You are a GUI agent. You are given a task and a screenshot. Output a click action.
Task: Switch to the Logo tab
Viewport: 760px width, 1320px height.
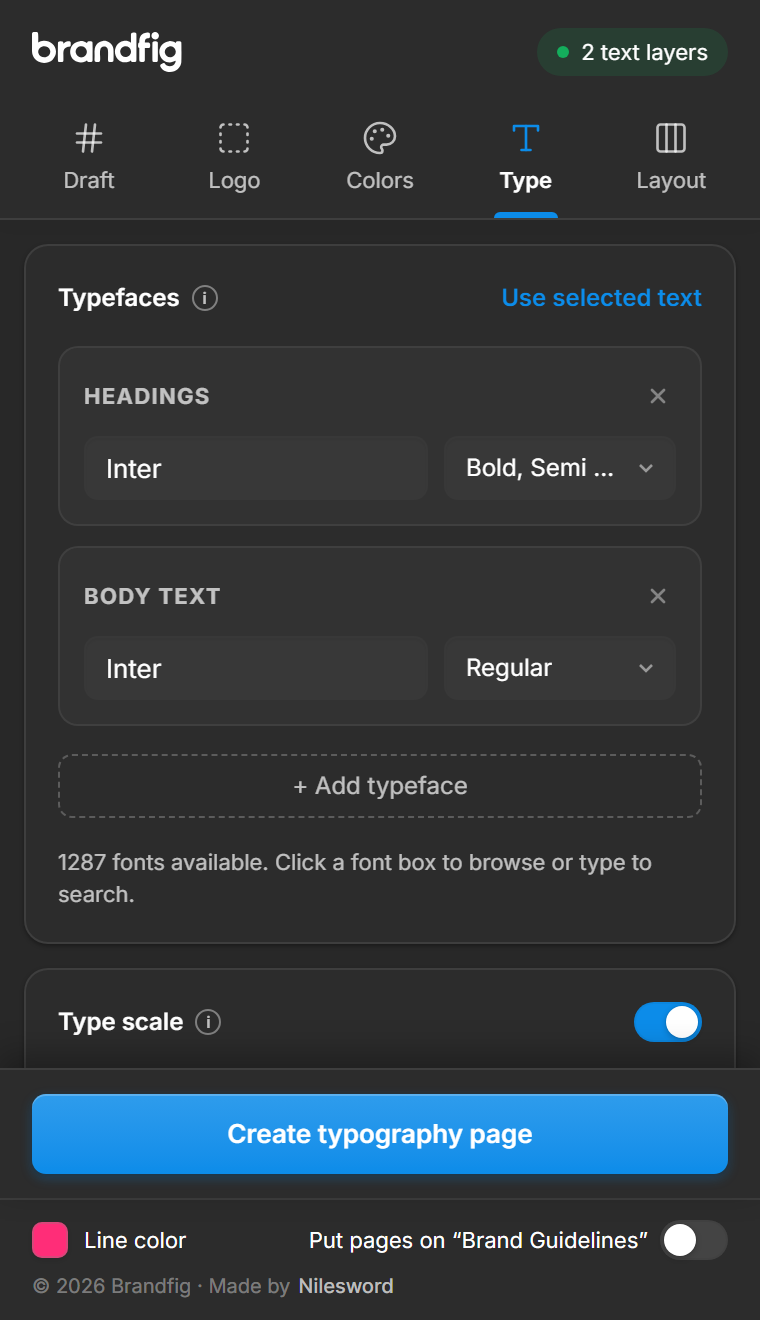pyautogui.click(x=234, y=158)
